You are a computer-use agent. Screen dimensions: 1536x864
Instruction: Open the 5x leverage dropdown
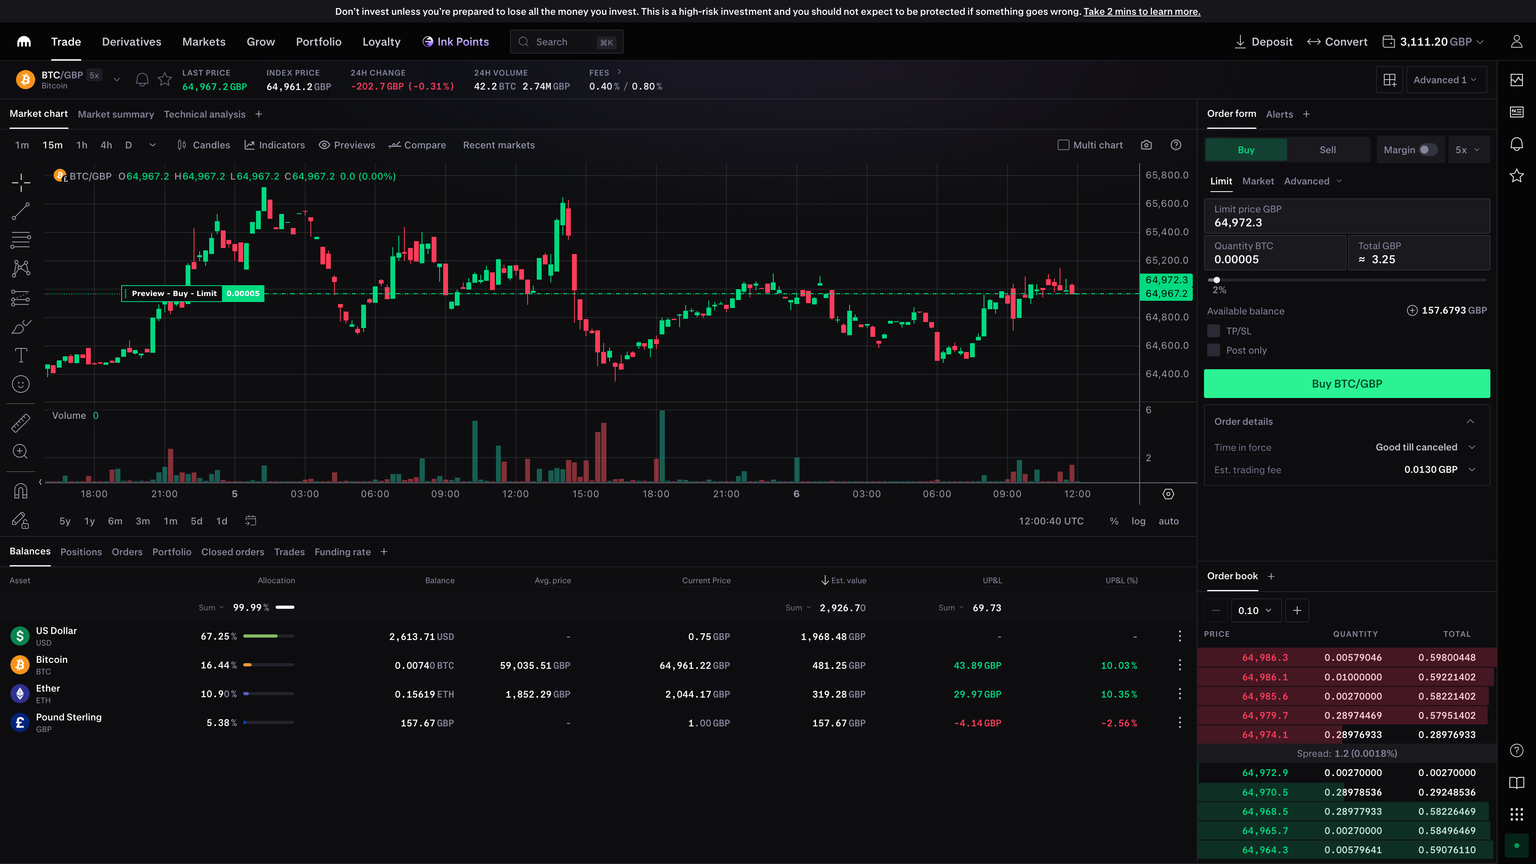coord(1469,150)
